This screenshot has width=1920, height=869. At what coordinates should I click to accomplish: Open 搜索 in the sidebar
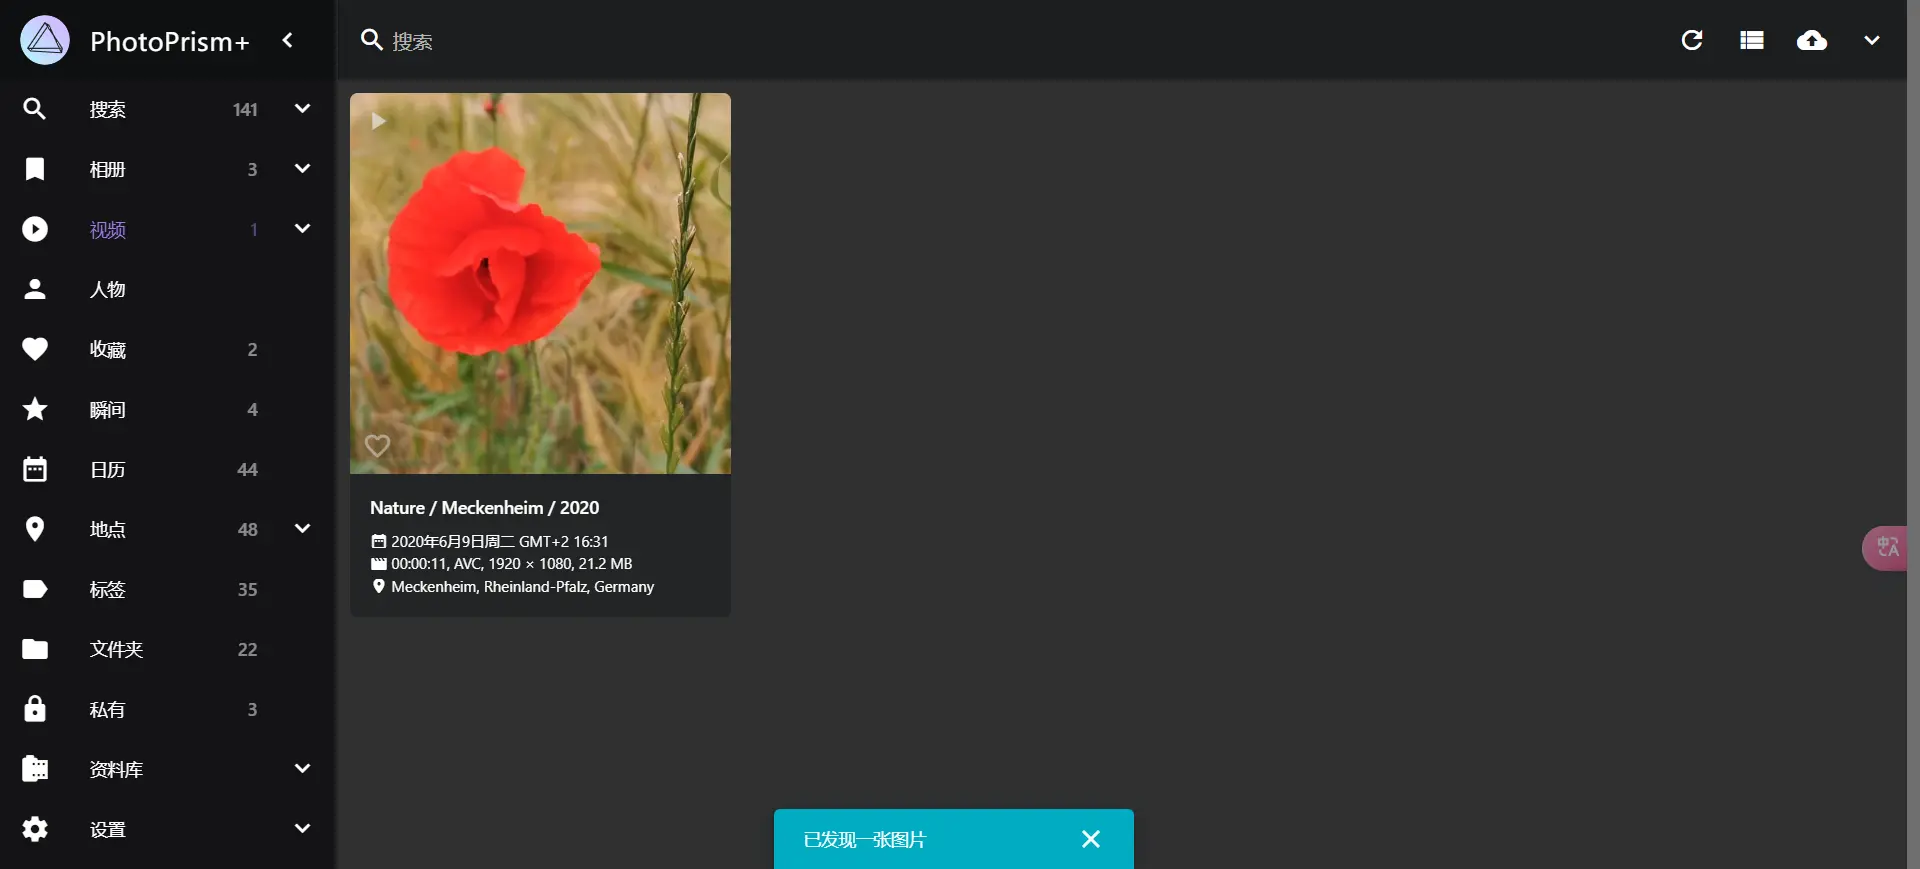click(x=107, y=109)
